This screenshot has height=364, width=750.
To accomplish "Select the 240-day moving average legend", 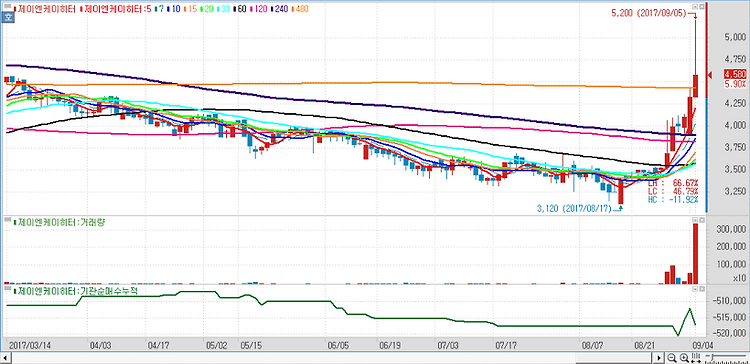I will click(x=279, y=9).
